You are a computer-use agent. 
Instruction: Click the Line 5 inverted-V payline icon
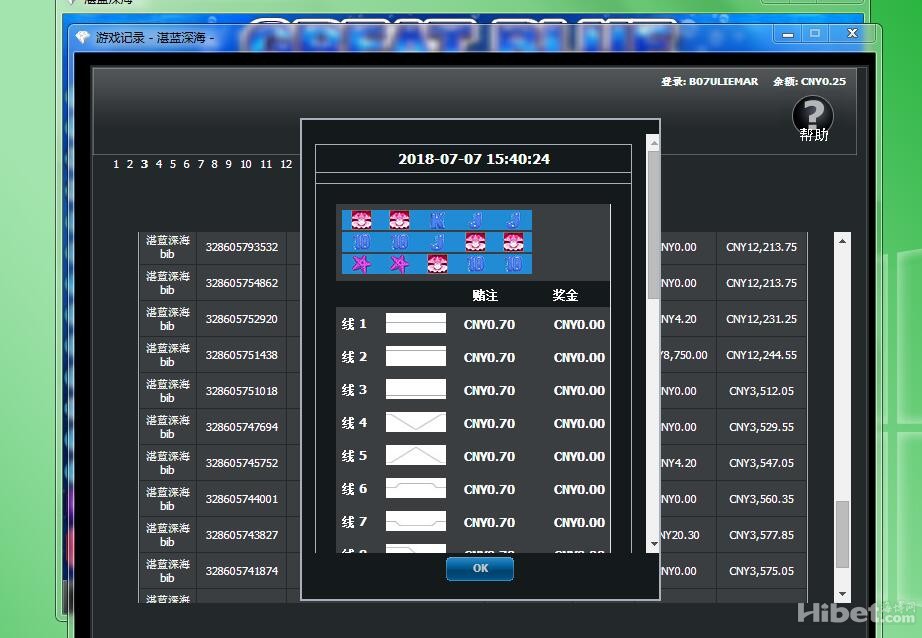(416, 456)
